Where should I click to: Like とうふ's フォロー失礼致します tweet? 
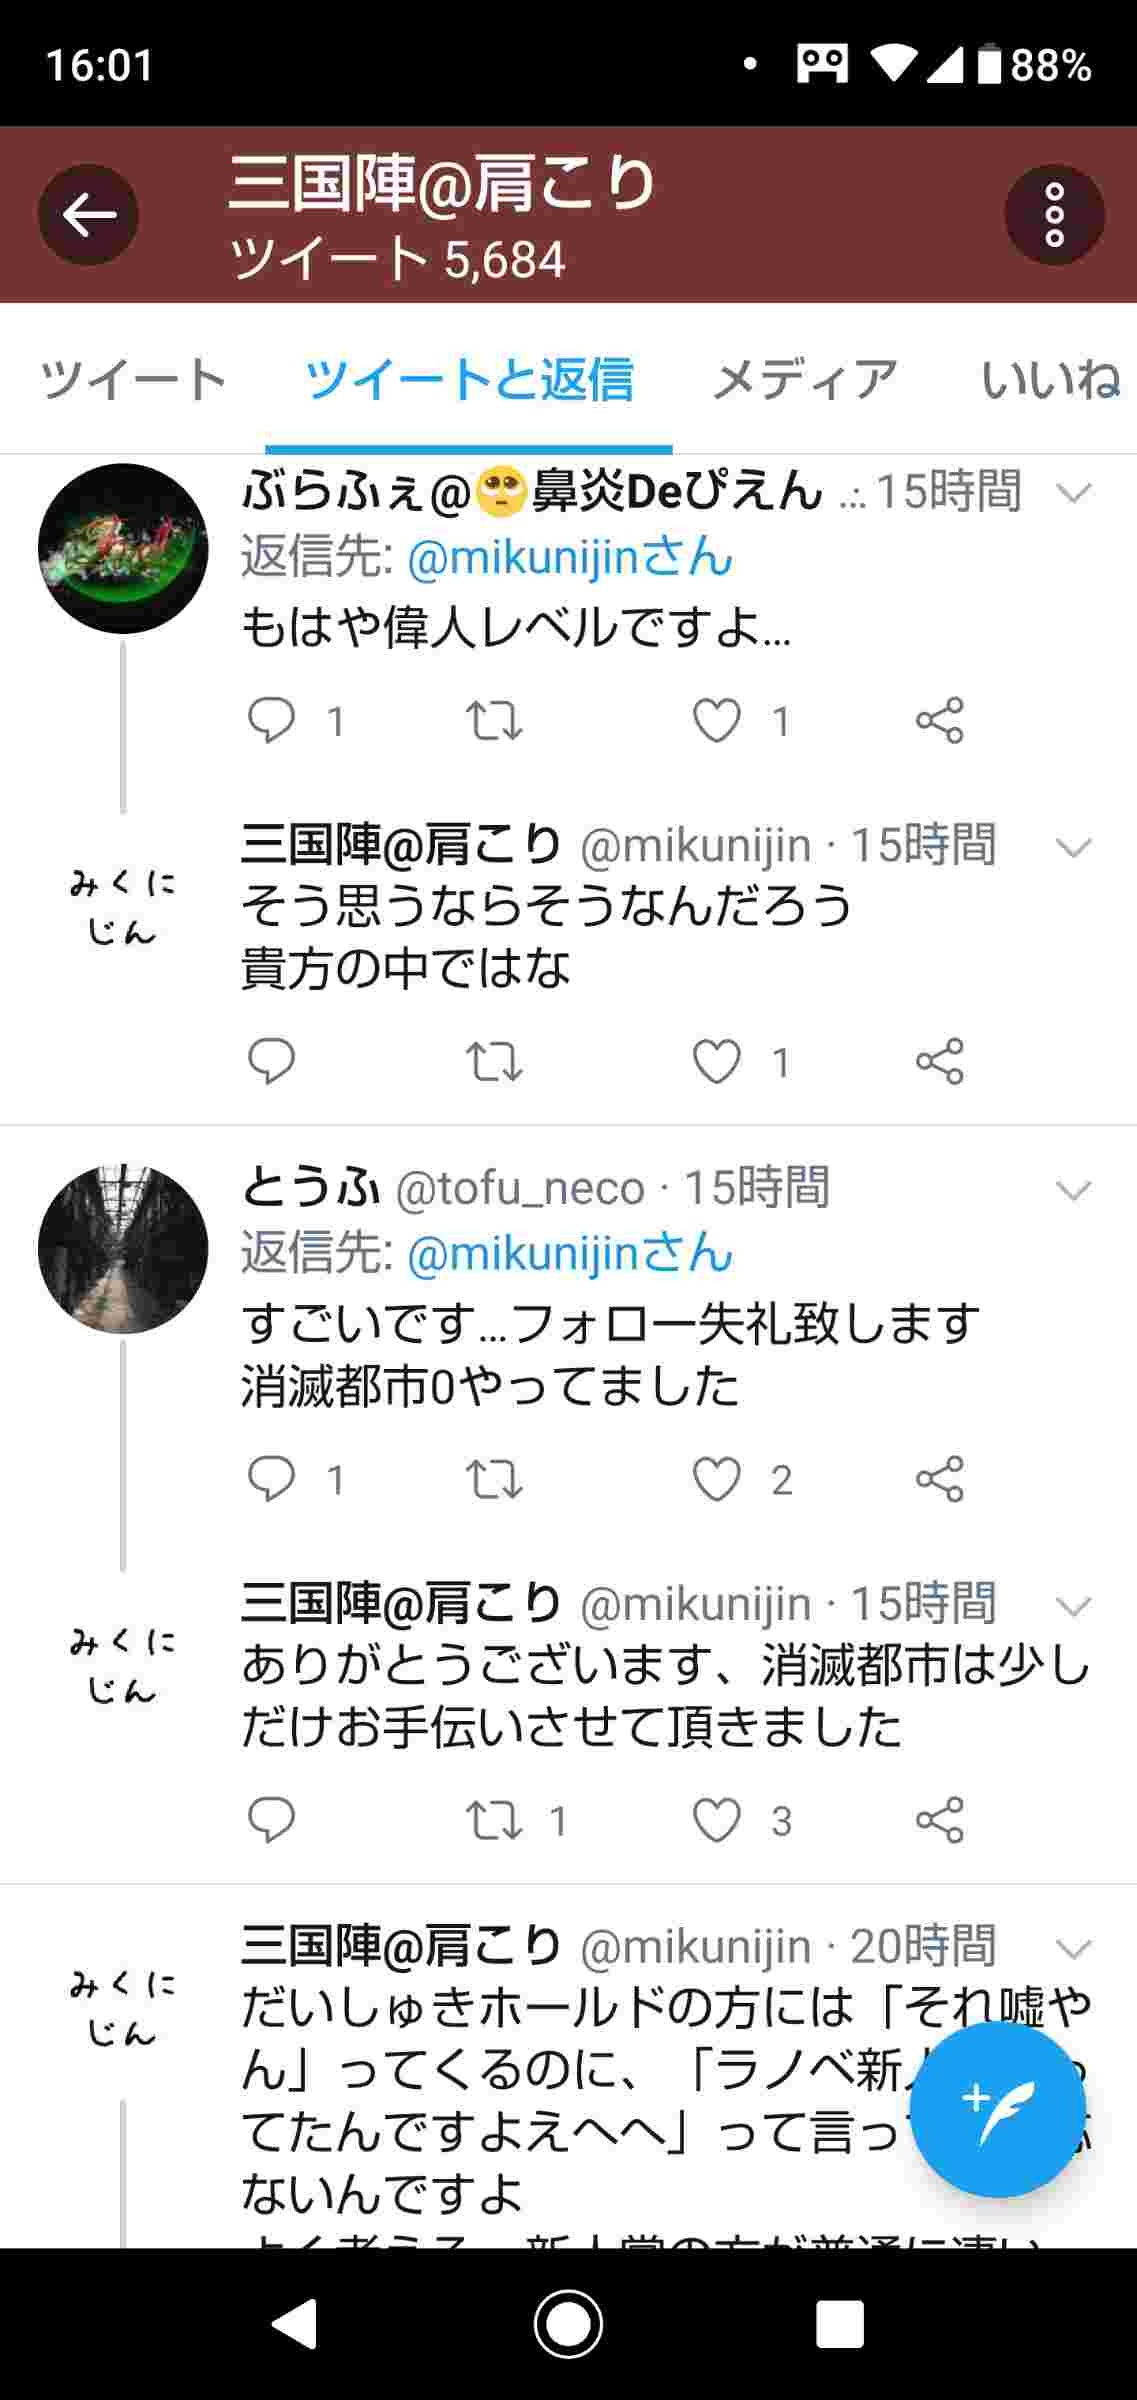pyautogui.click(x=717, y=1479)
